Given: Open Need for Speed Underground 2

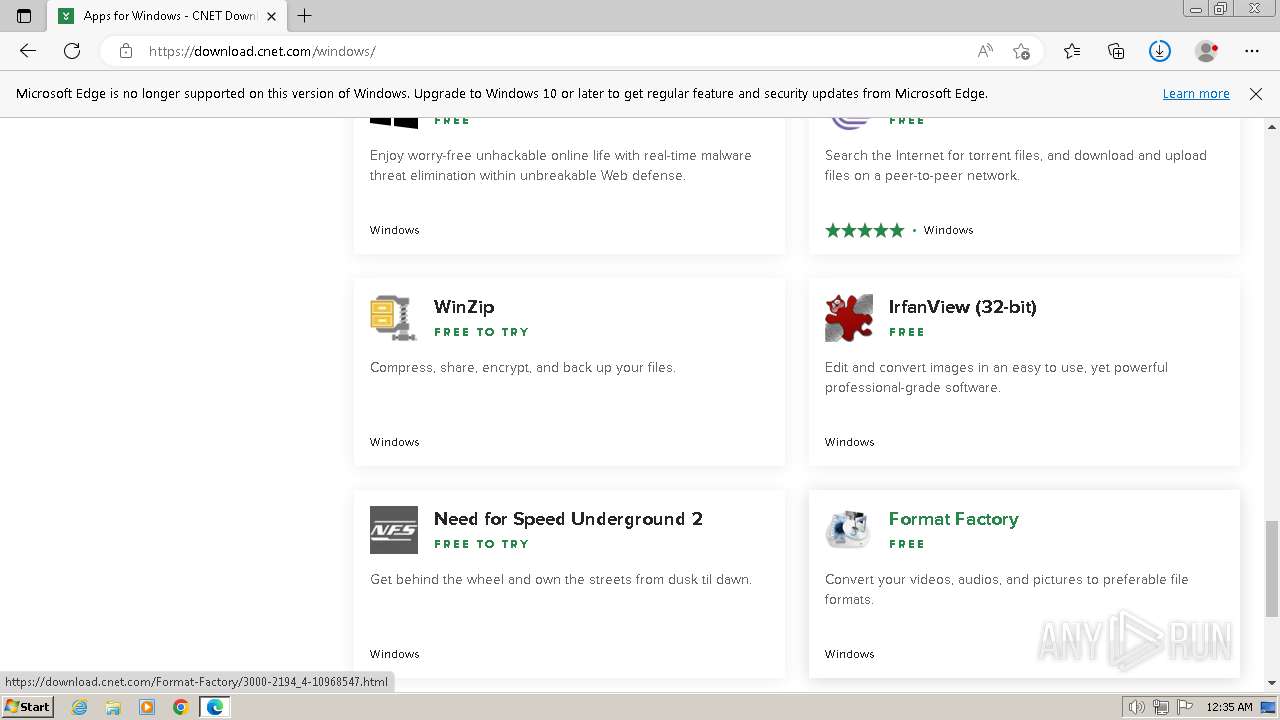Looking at the screenshot, I should pyautogui.click(x=568, y=519).
